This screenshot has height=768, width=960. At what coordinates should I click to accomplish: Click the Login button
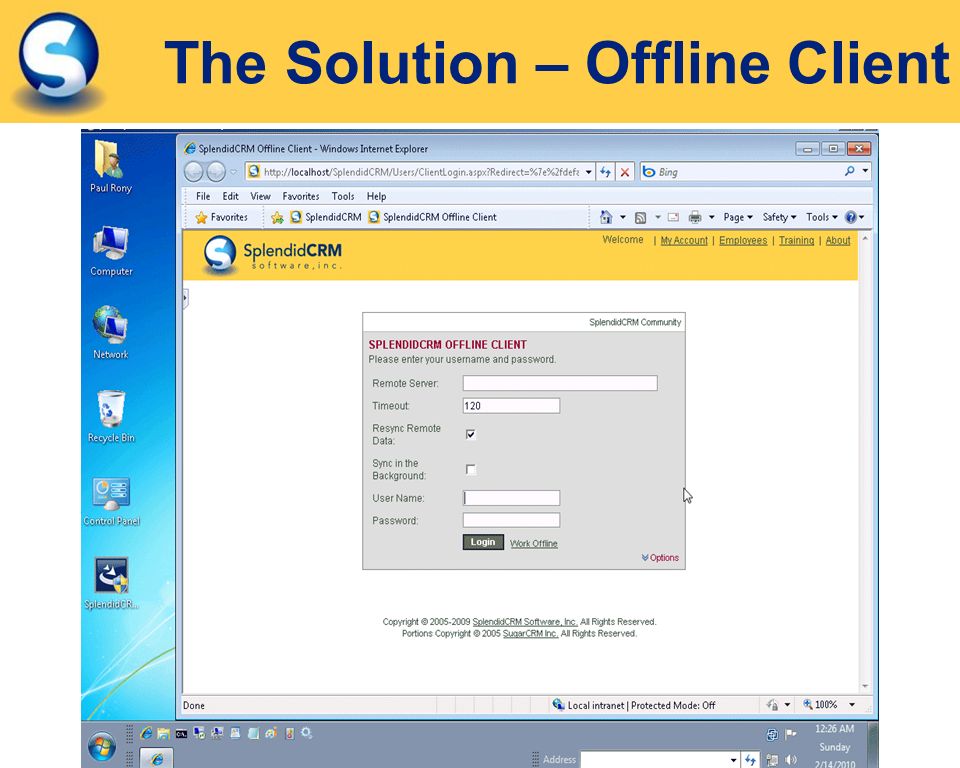point(483,542)
